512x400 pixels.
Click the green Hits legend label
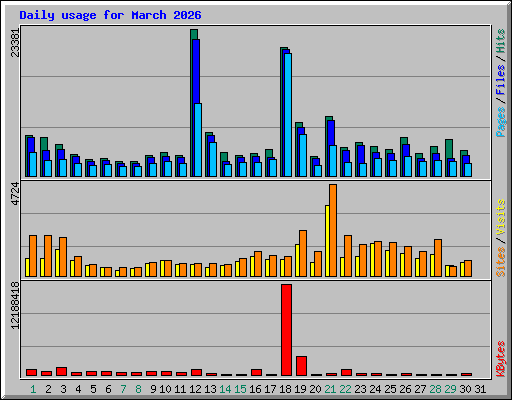[500, 41]
